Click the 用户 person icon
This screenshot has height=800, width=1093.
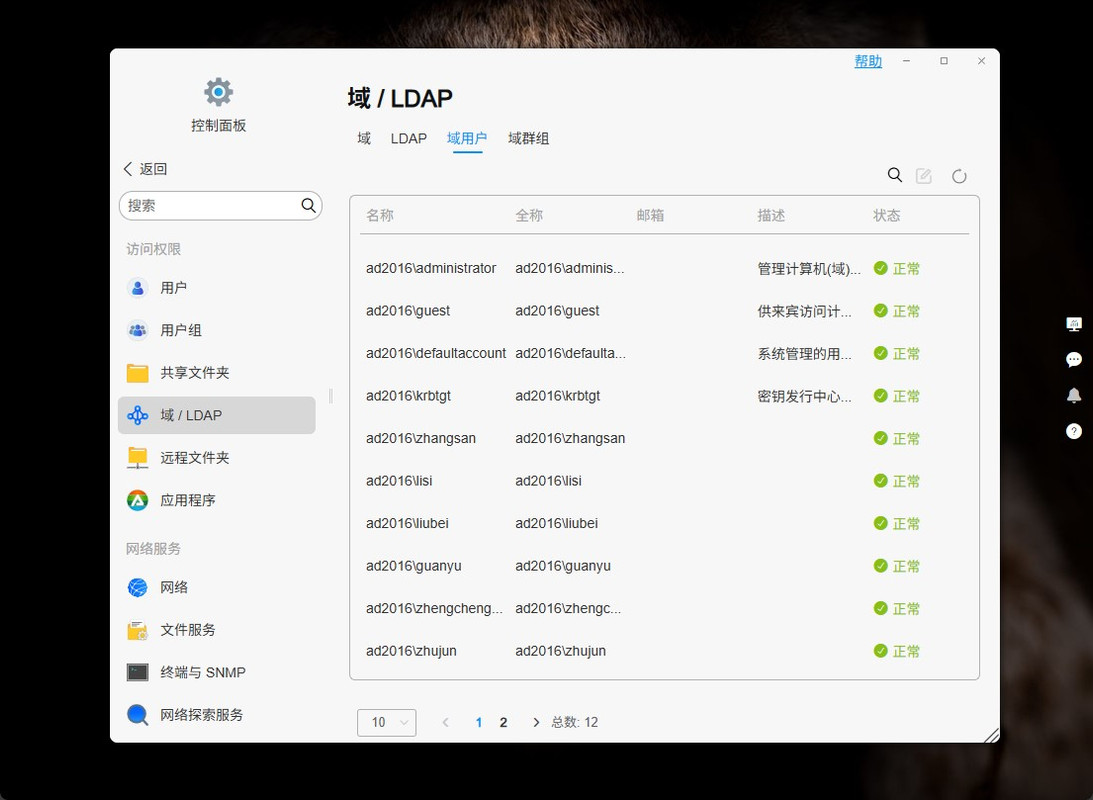(x=137, y=288)
